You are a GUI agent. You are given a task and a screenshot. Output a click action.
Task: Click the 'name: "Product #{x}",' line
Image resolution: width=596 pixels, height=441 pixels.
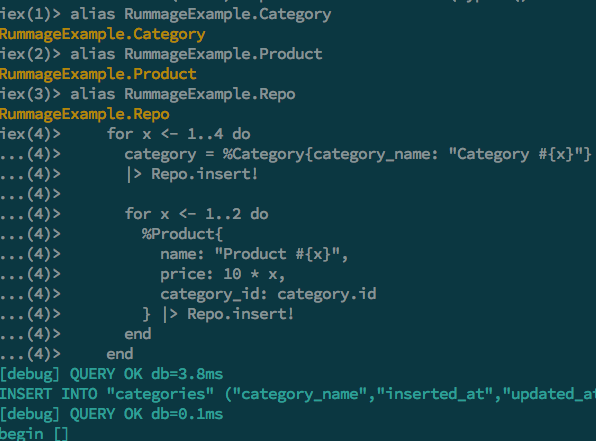pyautogui.click(x=254, y=254)
